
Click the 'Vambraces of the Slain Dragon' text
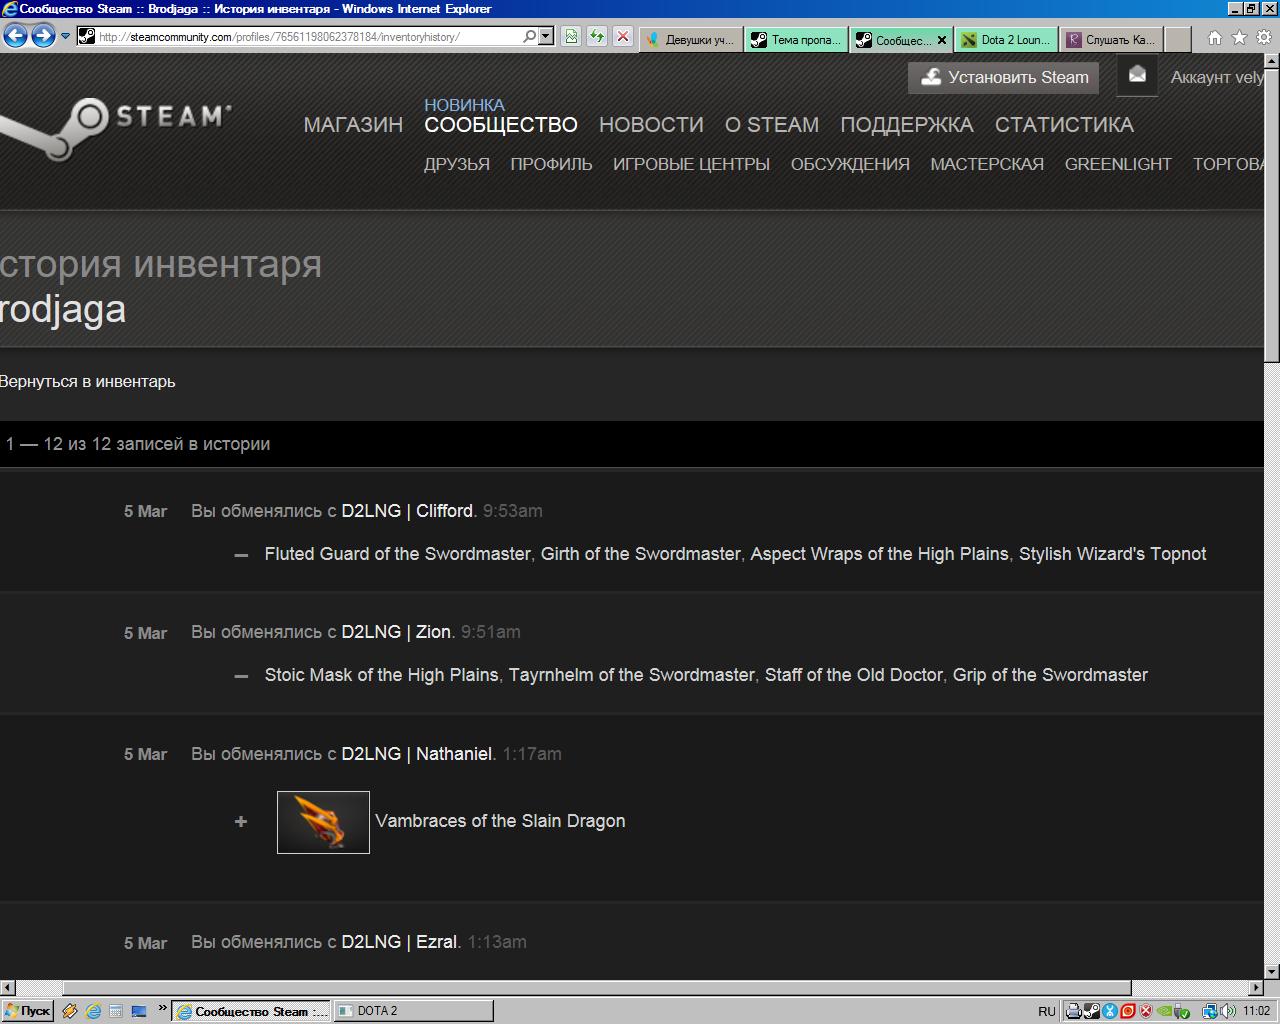coord(500,821)
